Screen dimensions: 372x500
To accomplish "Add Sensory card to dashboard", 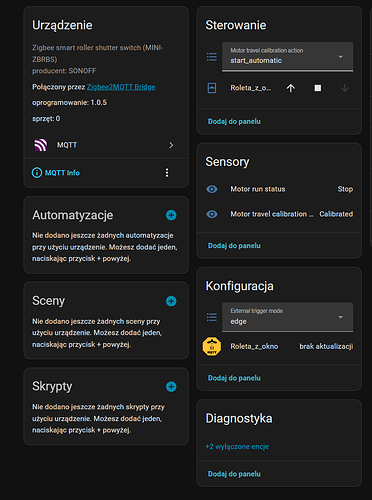I will pyautogui.click(x=234, y=246).
